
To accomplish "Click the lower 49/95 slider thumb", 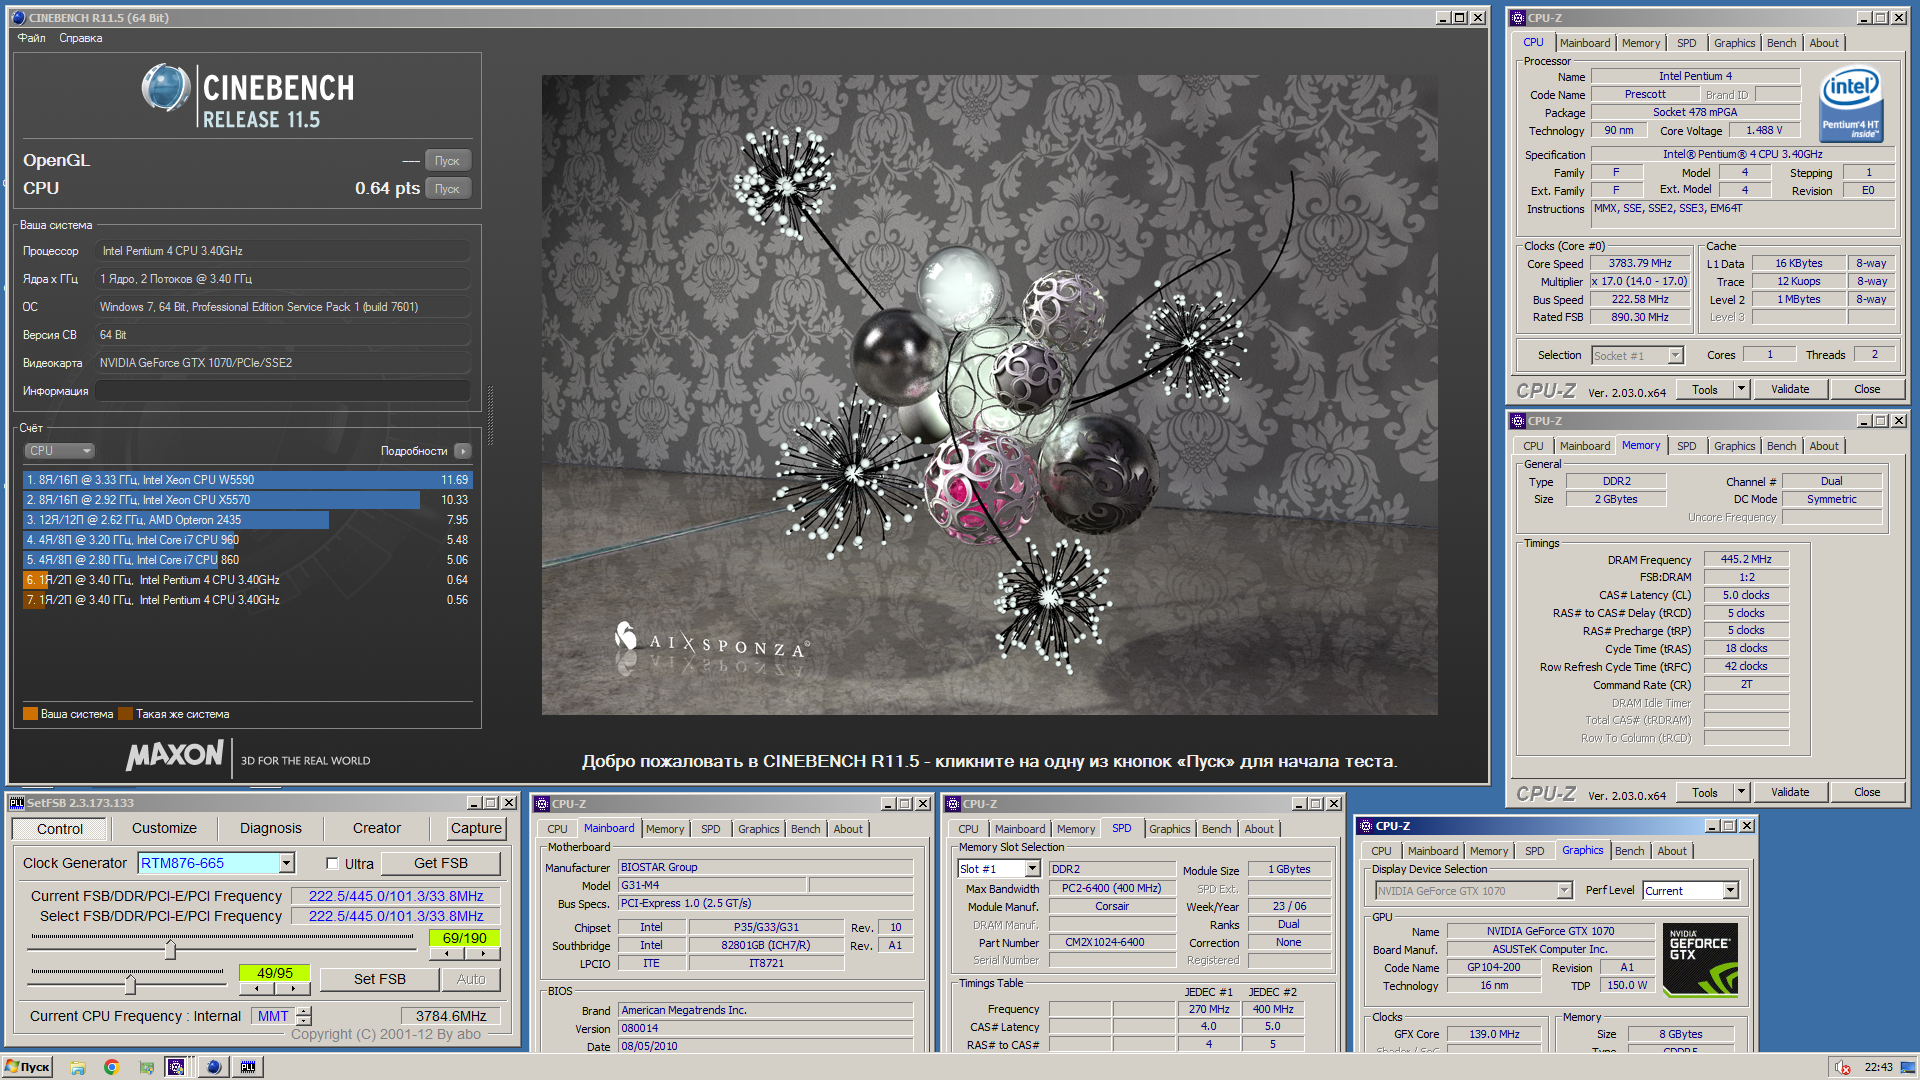I will point(130,983).
